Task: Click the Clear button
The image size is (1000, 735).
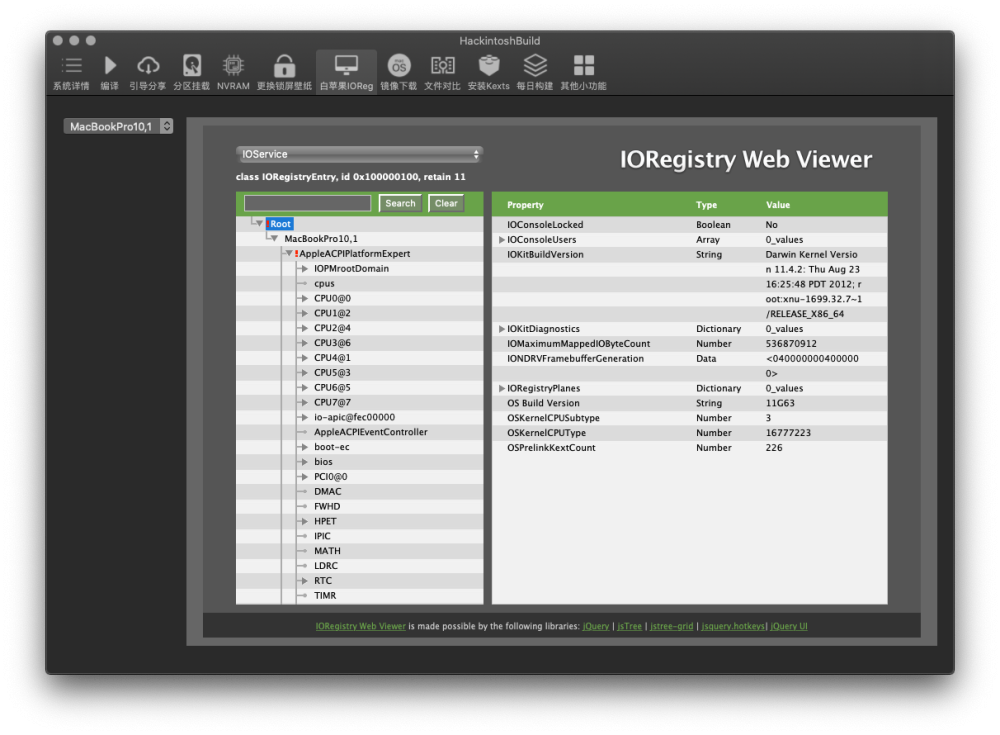Action: [x=446, y=204]
